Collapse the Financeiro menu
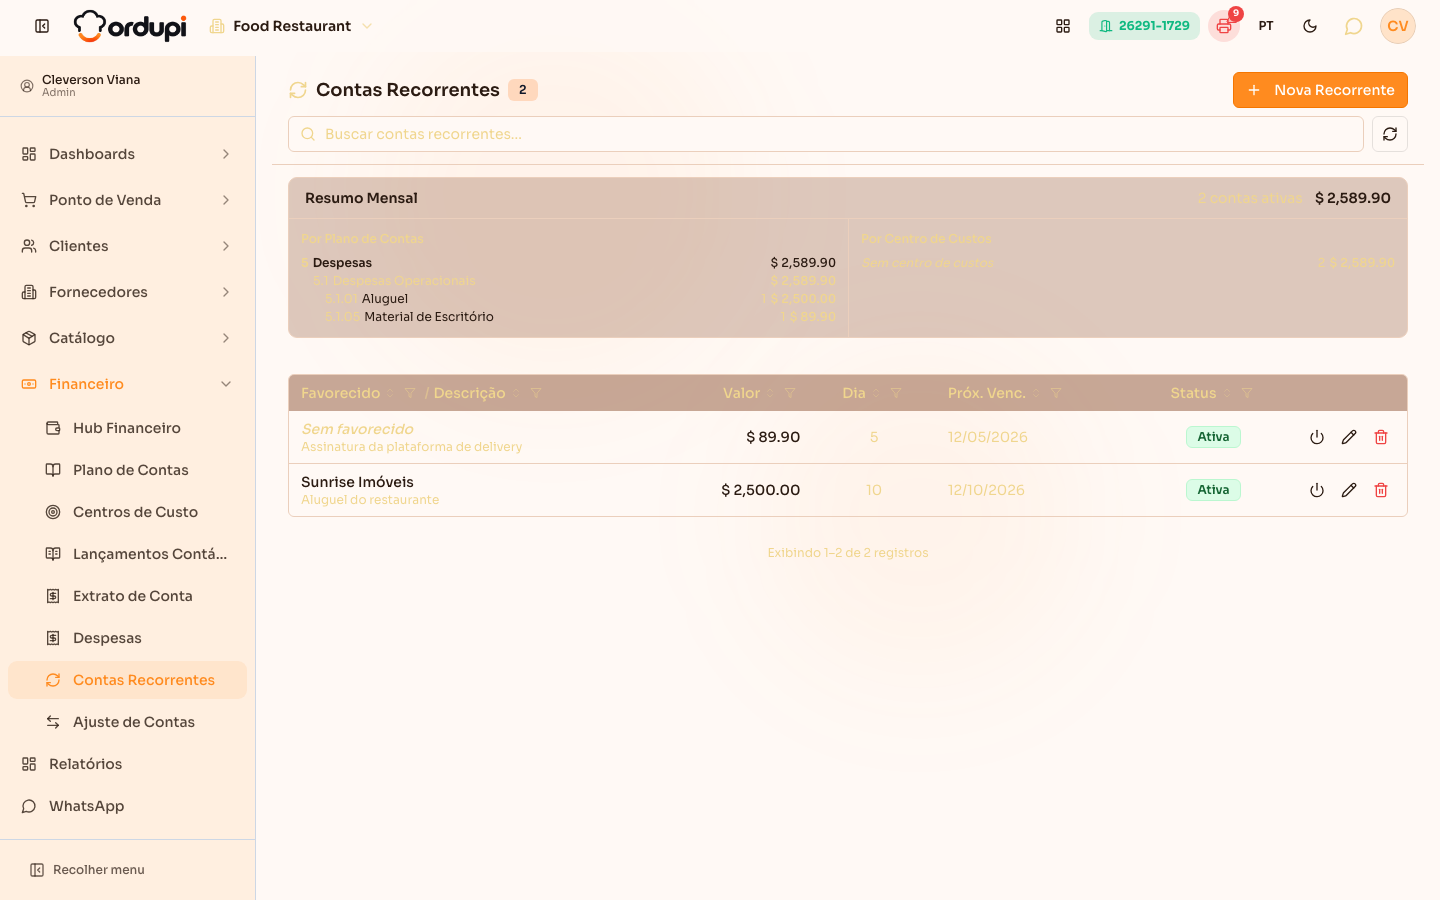Image resolution: width=1440 pixels, height=900 pixels. [127, 384]
